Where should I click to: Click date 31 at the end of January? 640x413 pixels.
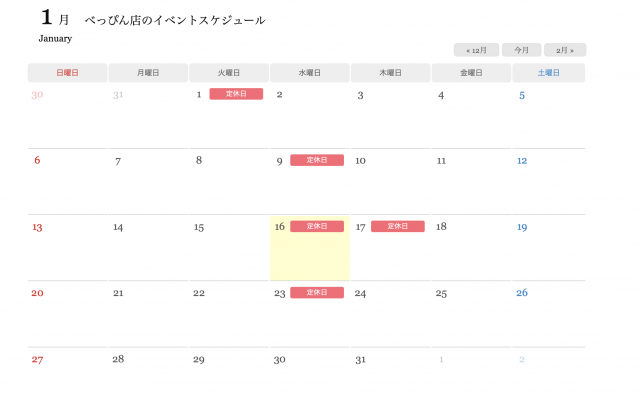(x=360, y=360)
